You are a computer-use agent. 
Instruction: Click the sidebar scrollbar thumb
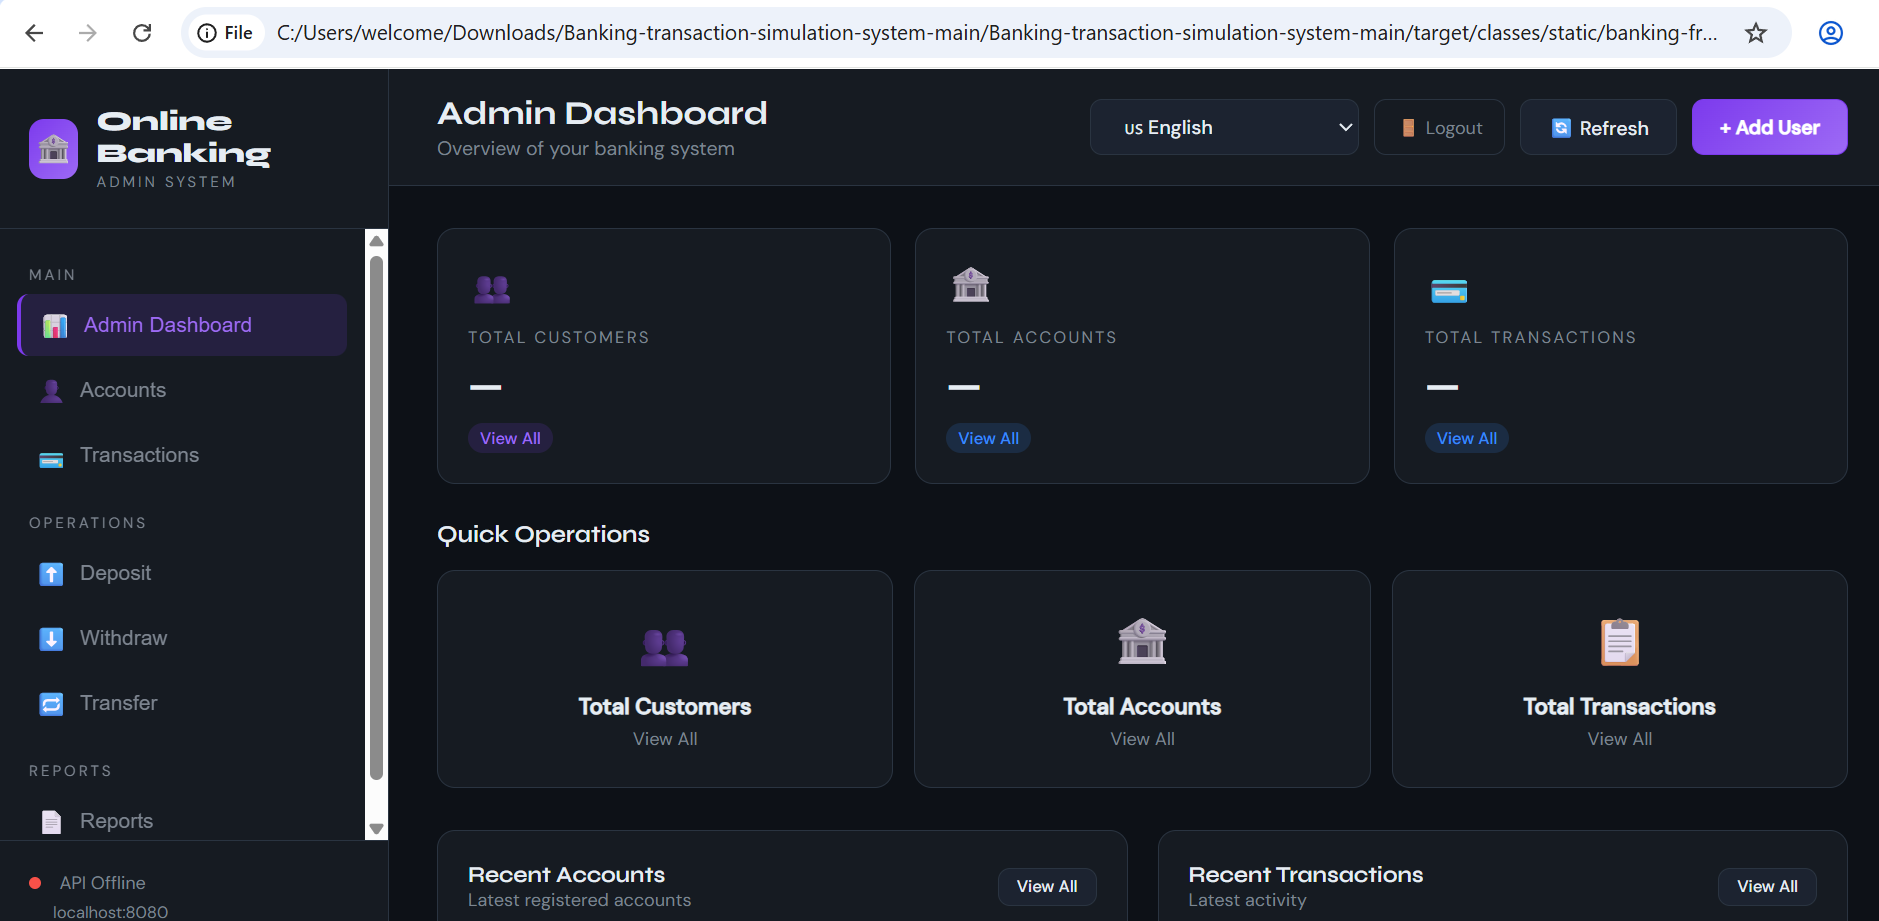[x=377, y=517]
